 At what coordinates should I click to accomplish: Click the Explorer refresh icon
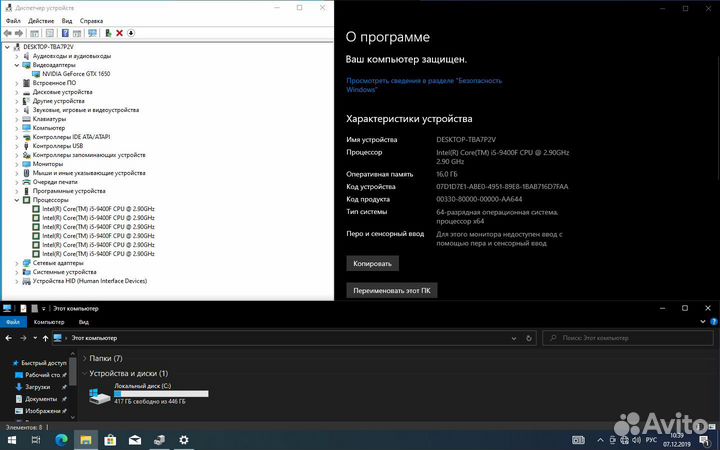(529, 338)
